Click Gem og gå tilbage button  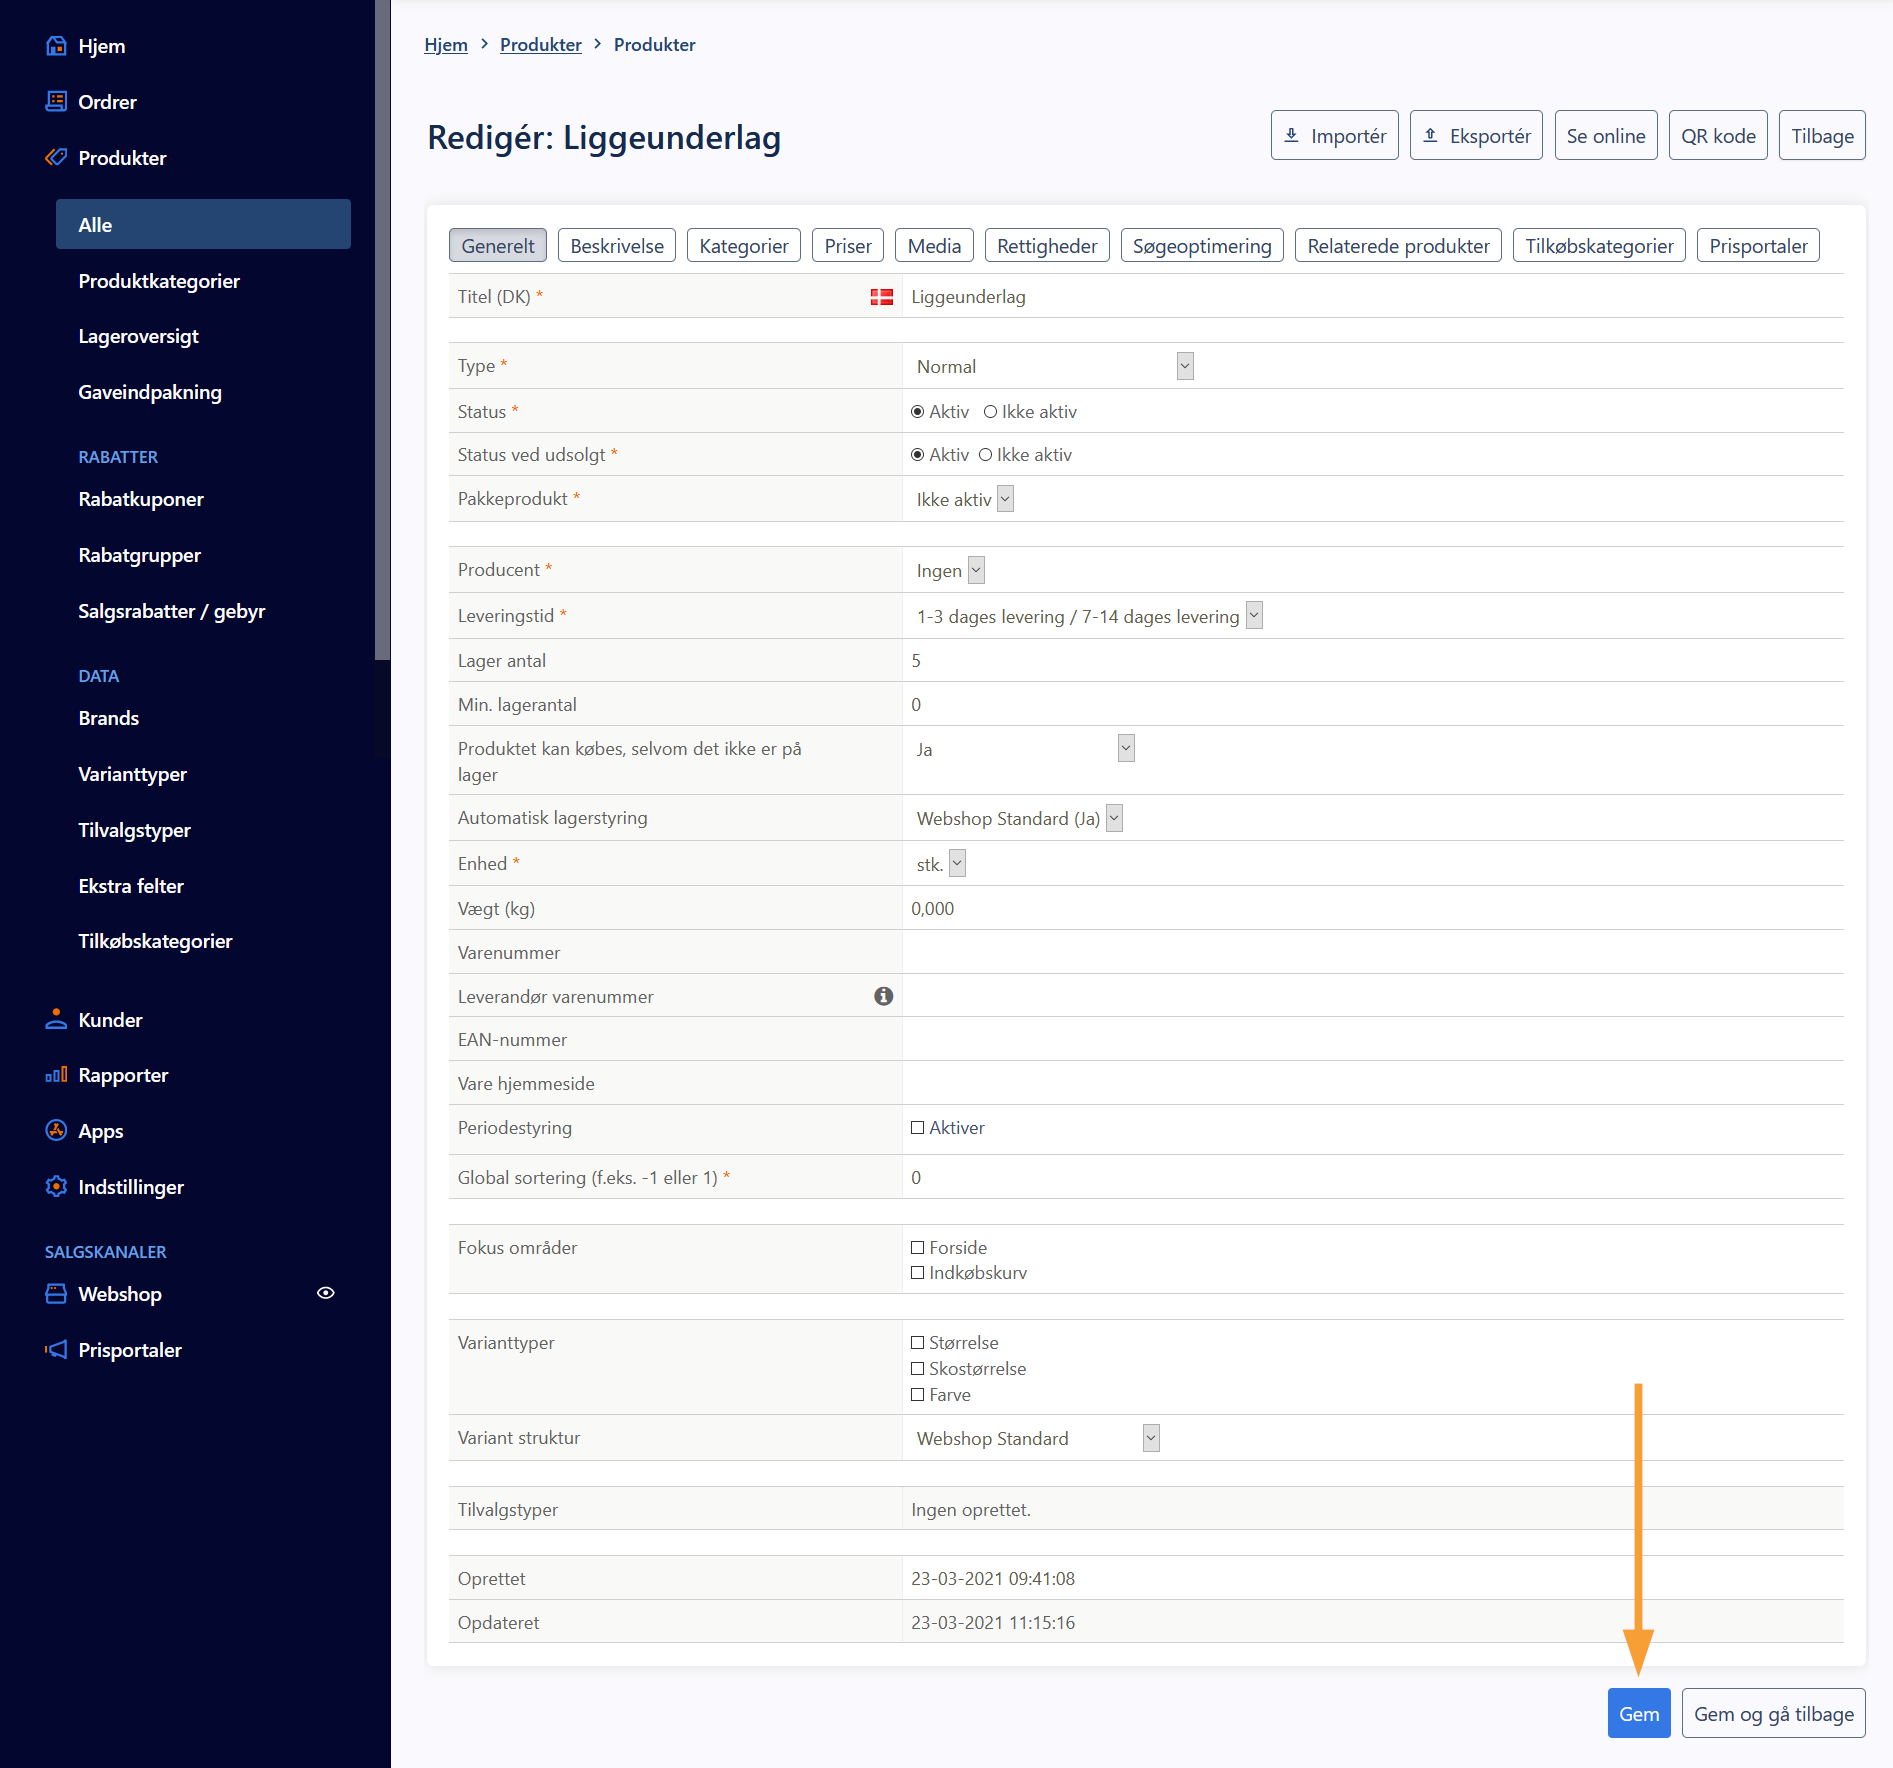point(1774,1713)
